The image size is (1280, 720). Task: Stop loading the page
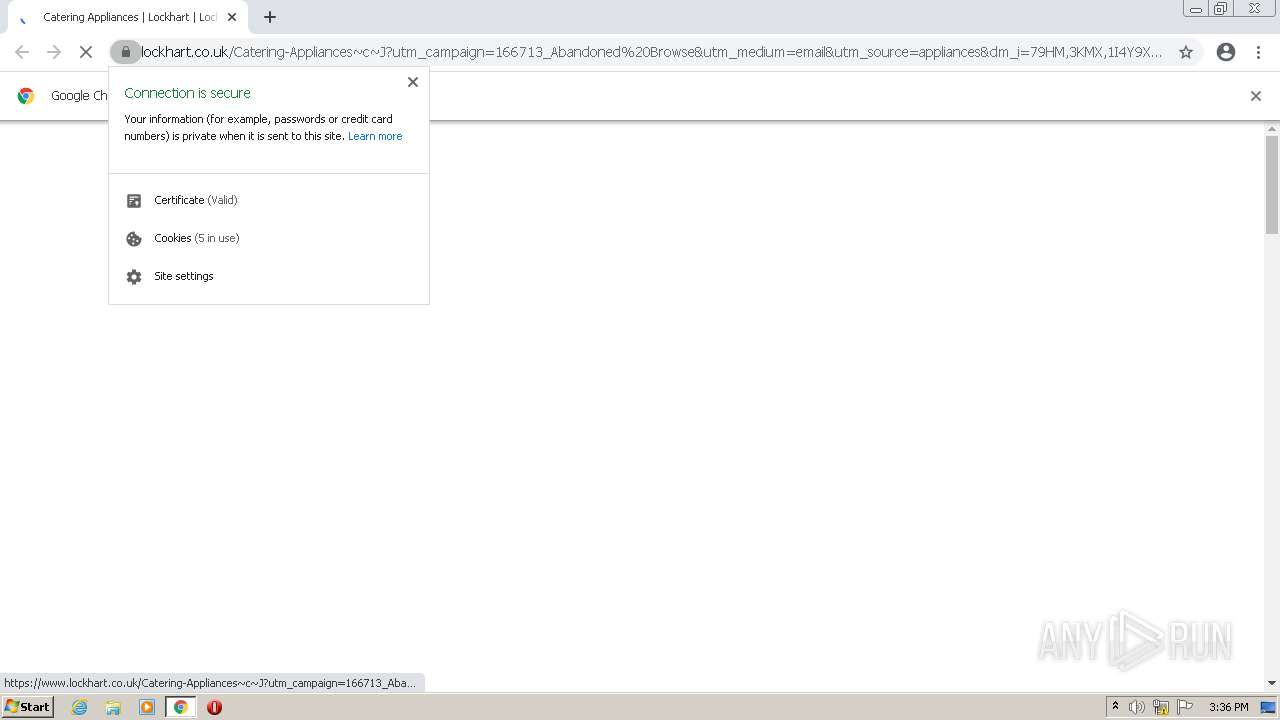click(x=86, y=52)
